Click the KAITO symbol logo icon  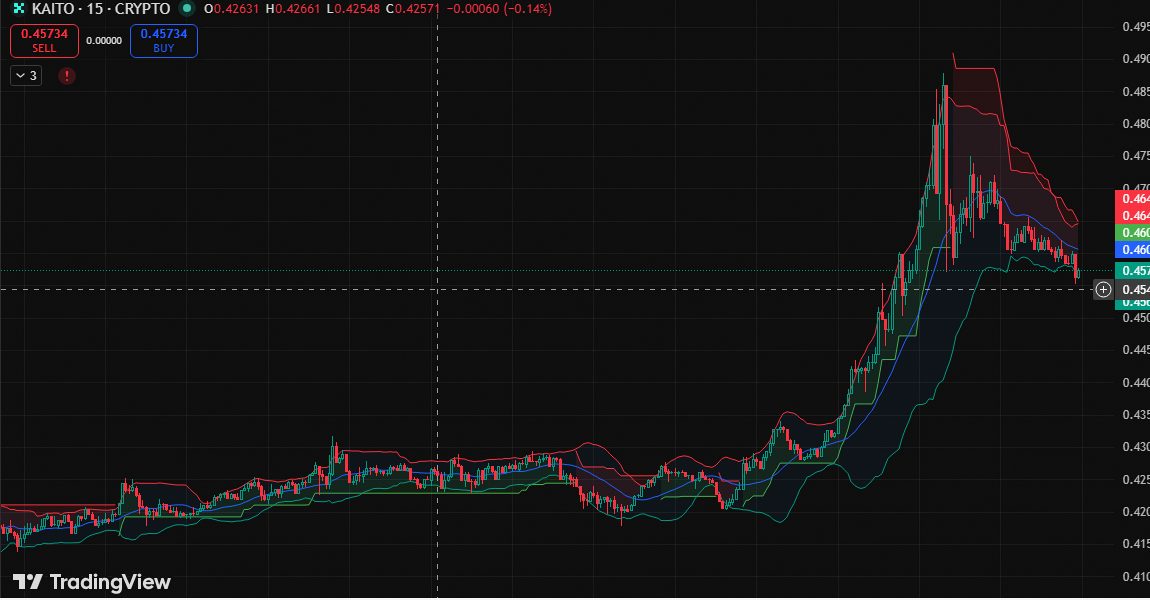coord(19,9)
